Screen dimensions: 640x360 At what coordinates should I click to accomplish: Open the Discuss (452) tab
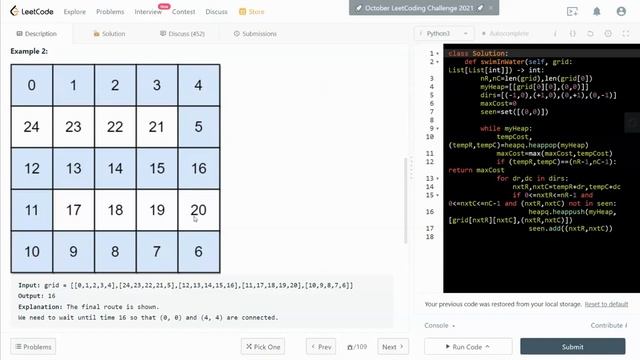pos(182,33)
